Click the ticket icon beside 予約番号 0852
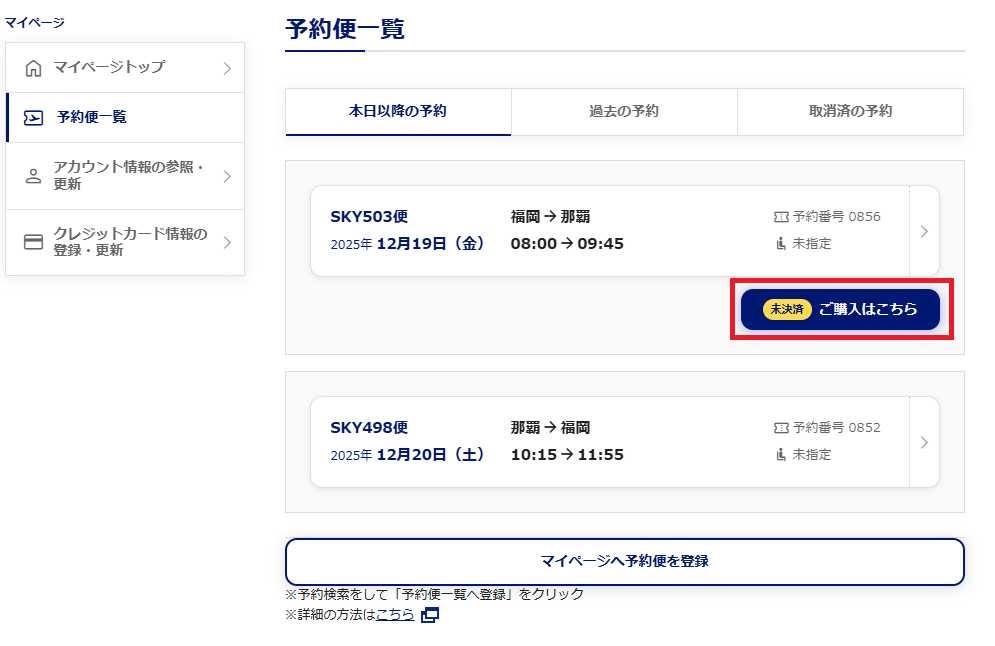Image resolution: width=995 pixels, height=646 pixels. click(x=781, y=428)
